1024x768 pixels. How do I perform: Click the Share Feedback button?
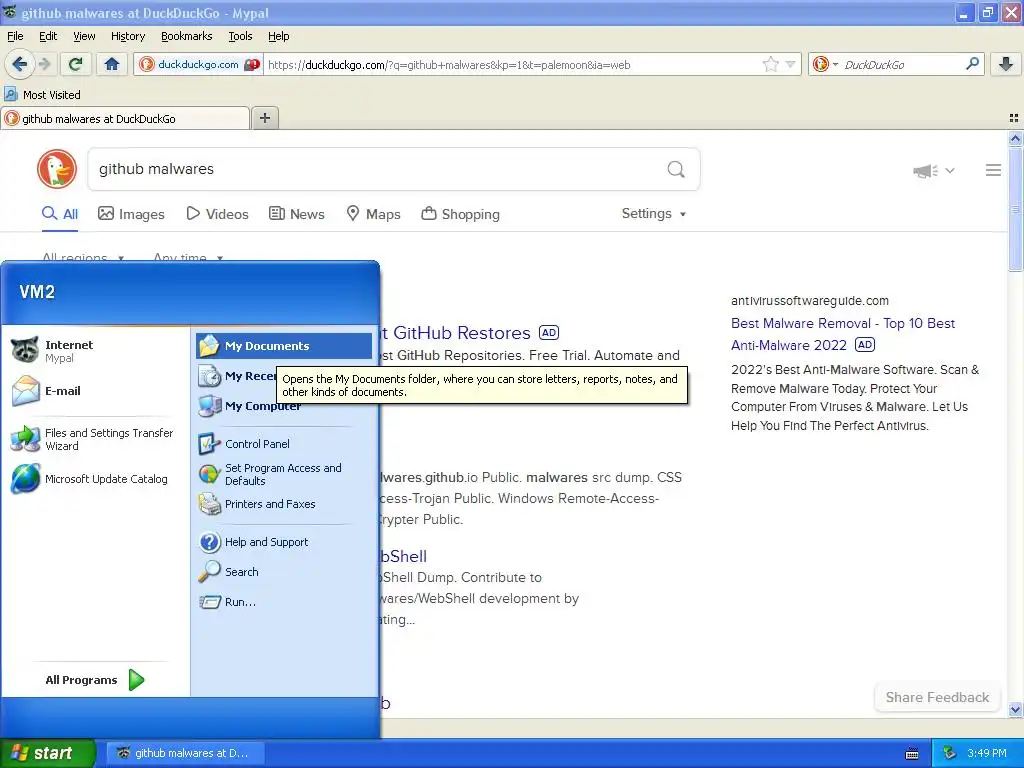pos(937,697)
